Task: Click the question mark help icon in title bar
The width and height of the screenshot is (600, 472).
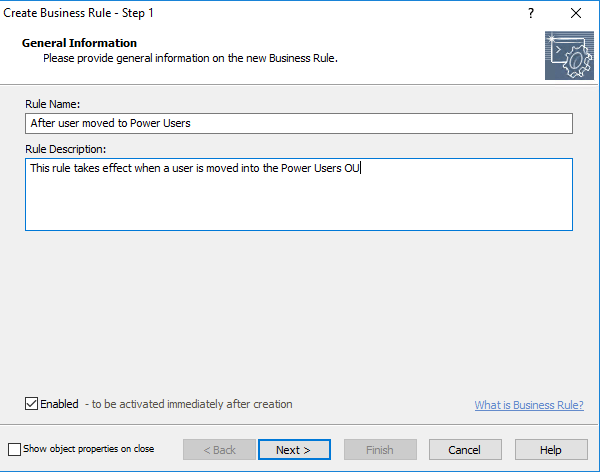Action: click(531, 13)
